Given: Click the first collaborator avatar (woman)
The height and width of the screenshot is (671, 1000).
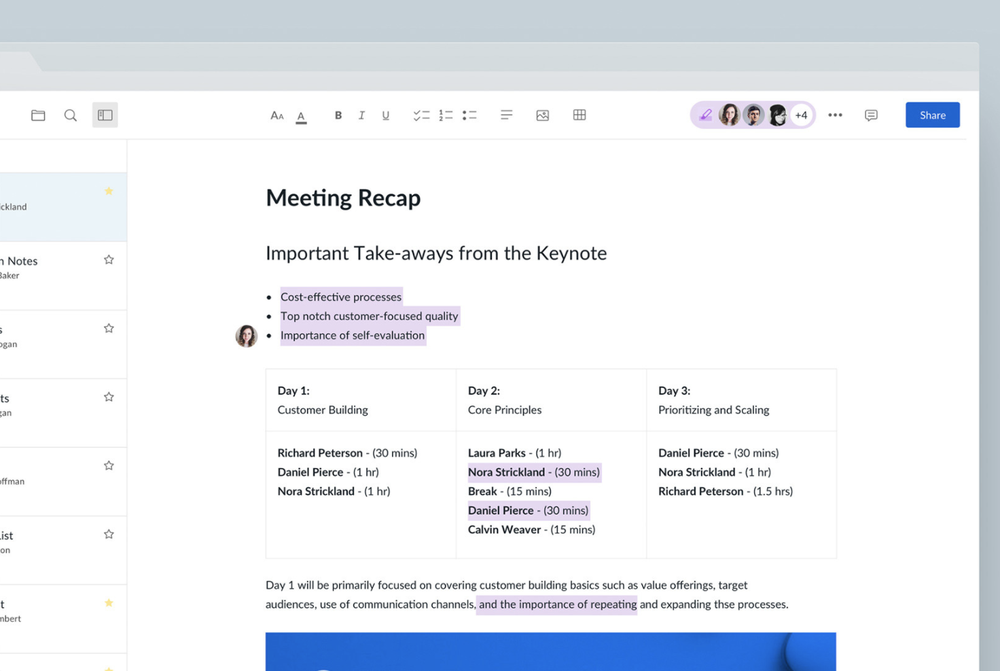Looking at the screenshot, I should (729, 115).
